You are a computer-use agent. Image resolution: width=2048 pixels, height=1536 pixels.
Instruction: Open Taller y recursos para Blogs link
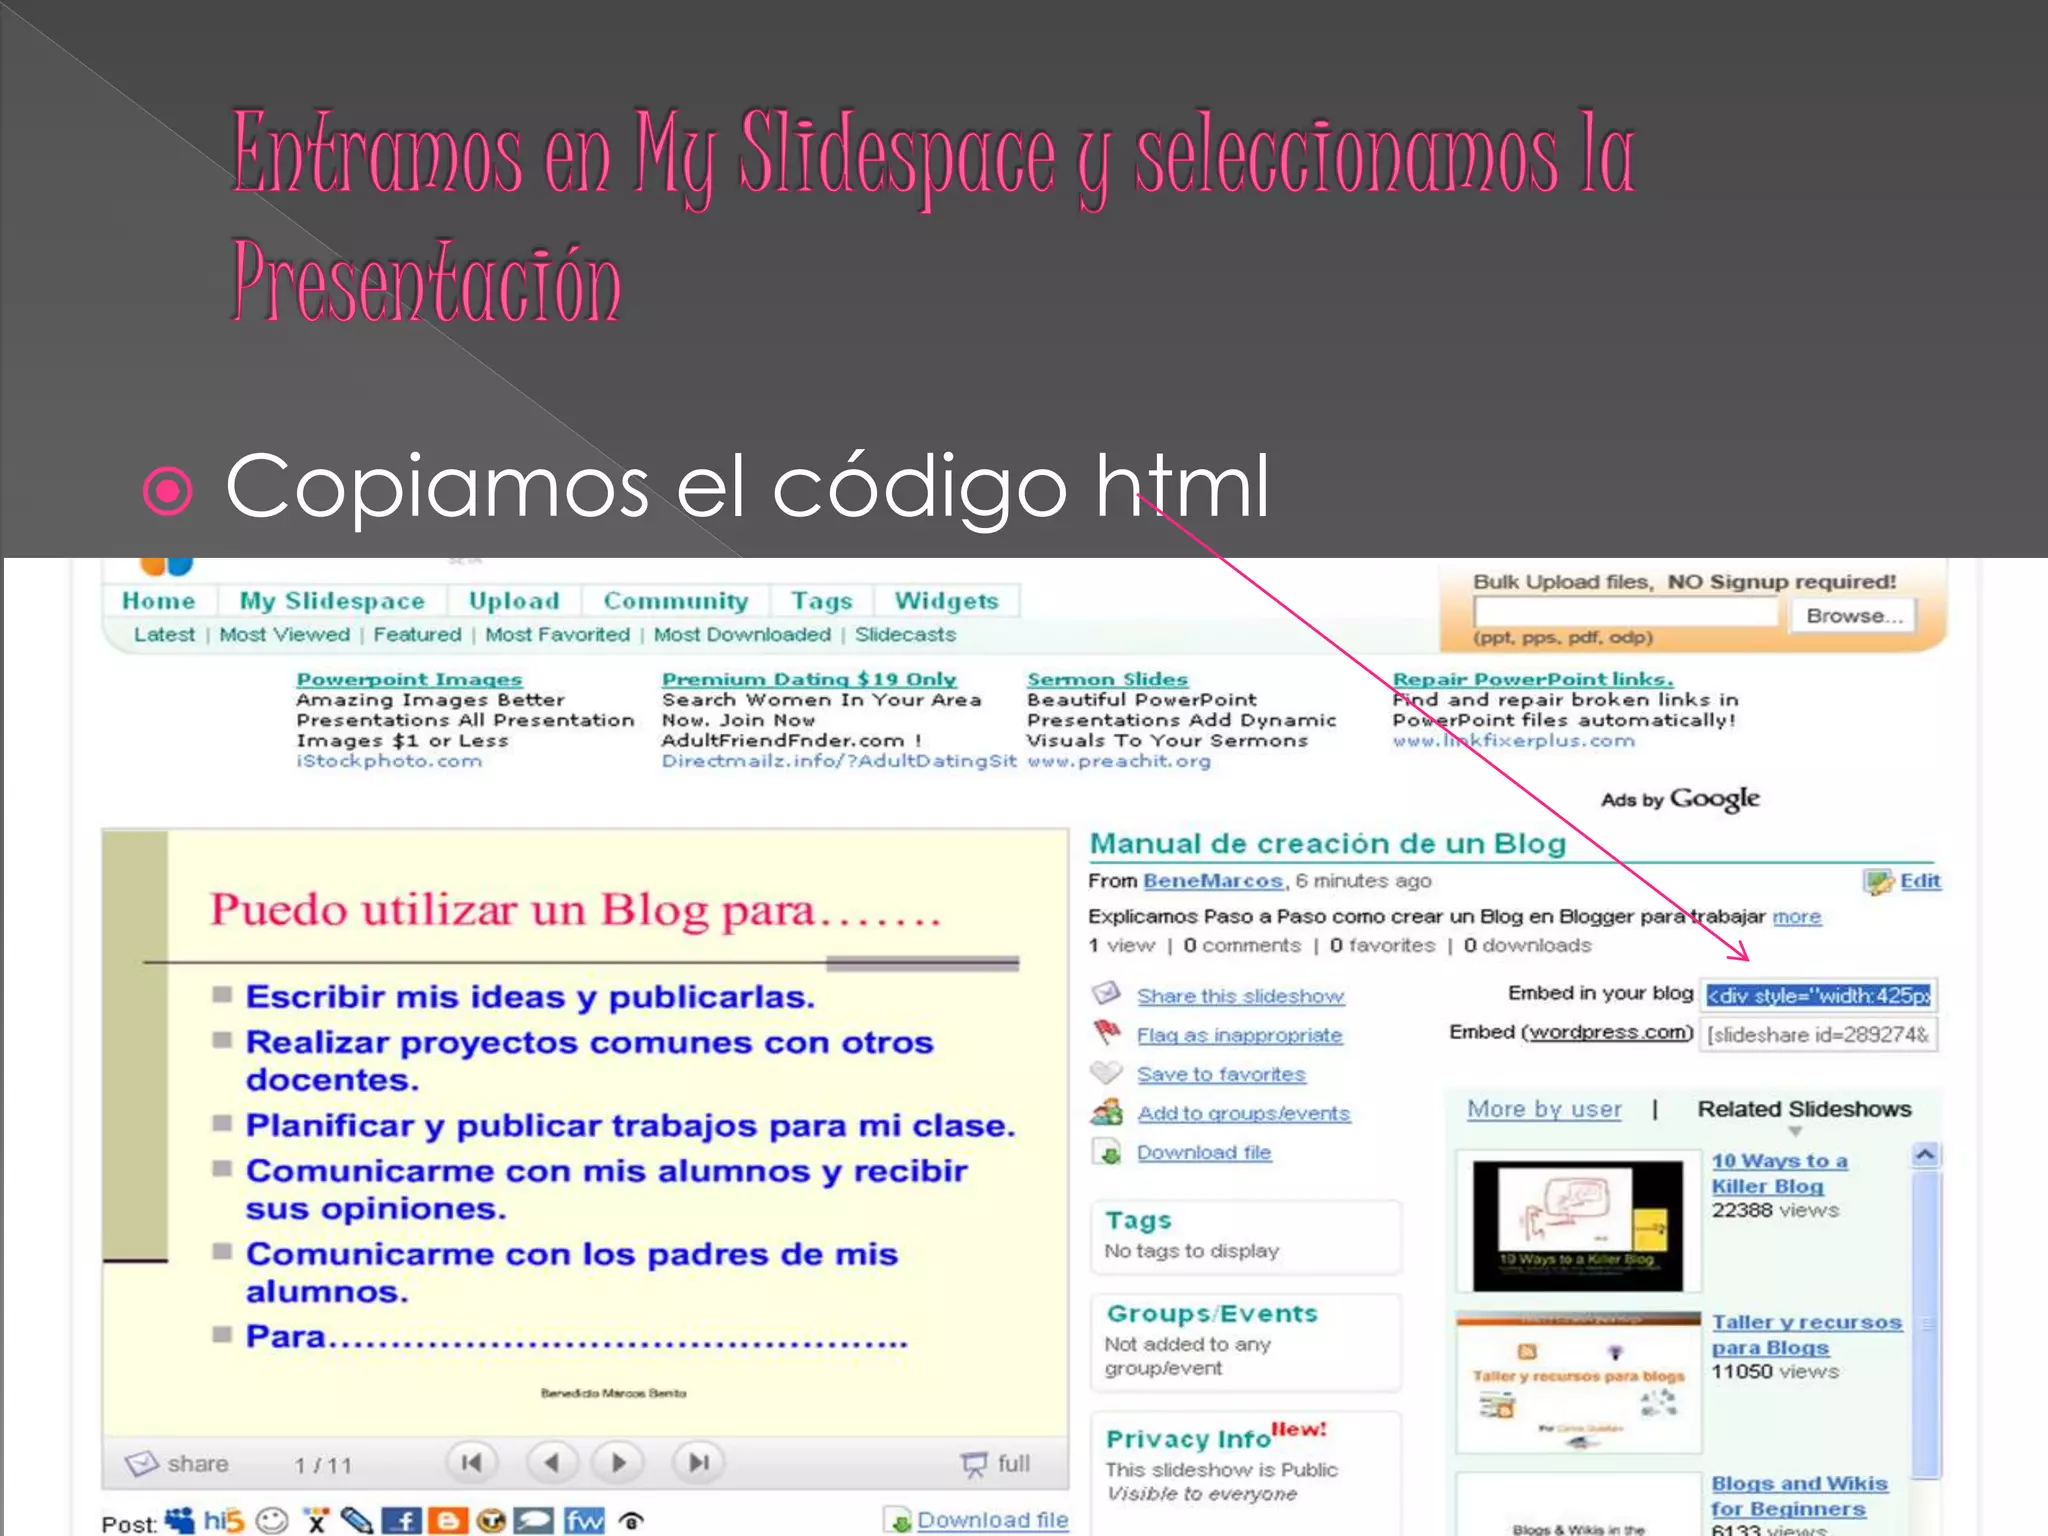(1806, 1335)
